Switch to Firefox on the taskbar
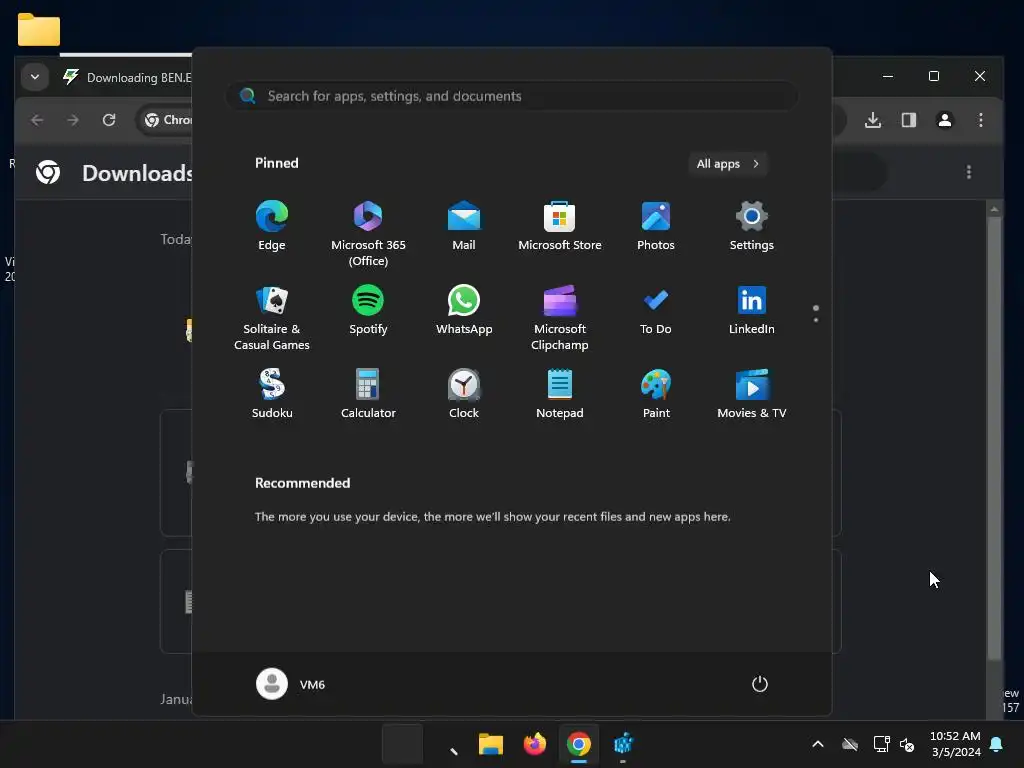The height and width of the screenshot is (768, 1024). (535, 744)
